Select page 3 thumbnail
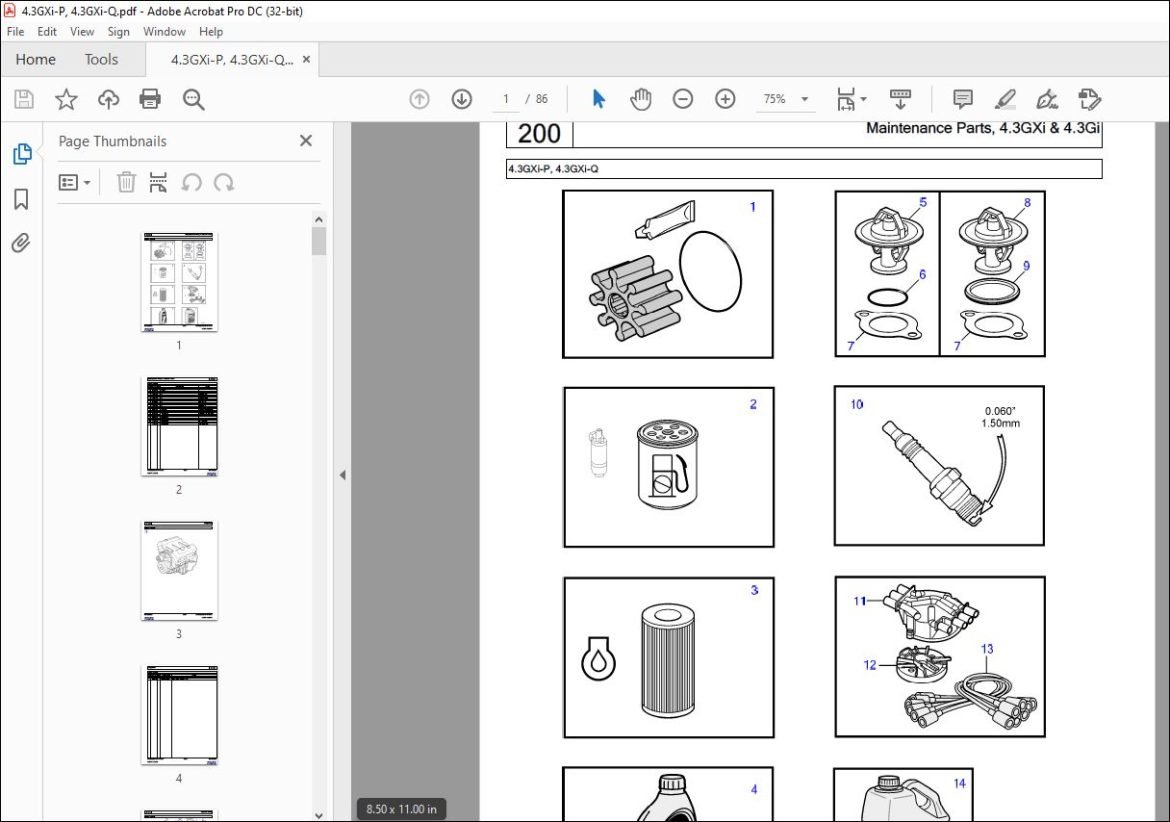 pyautogui.click(x=179, y=571)
